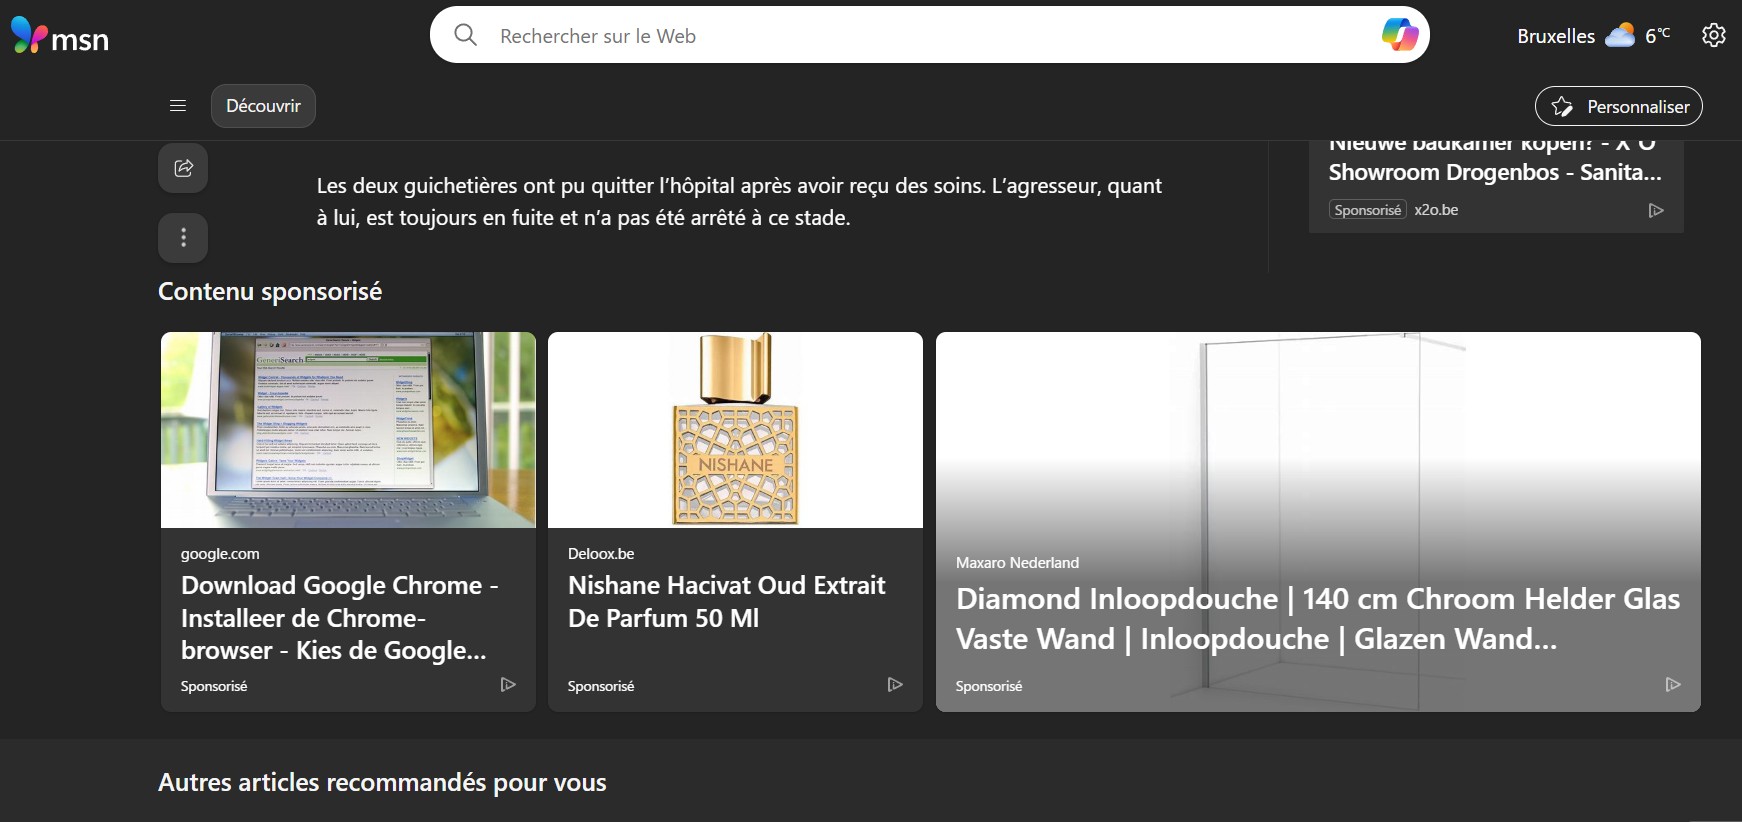Click the Bruxelles weather location
Image resolution: width=1742 pixels, height=822 pixels.
1556,36
